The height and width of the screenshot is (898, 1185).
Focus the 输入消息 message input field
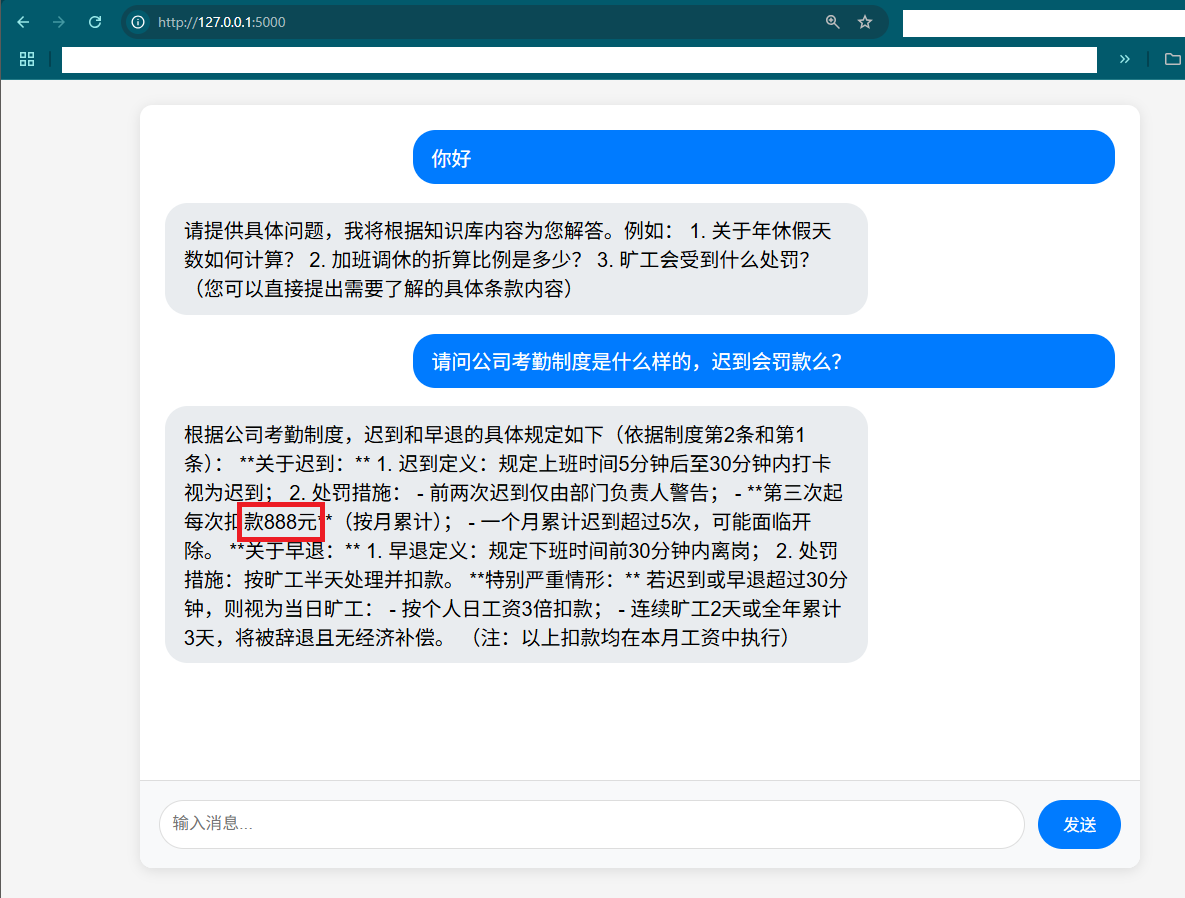pyautogui.click(x=592, y=824)
